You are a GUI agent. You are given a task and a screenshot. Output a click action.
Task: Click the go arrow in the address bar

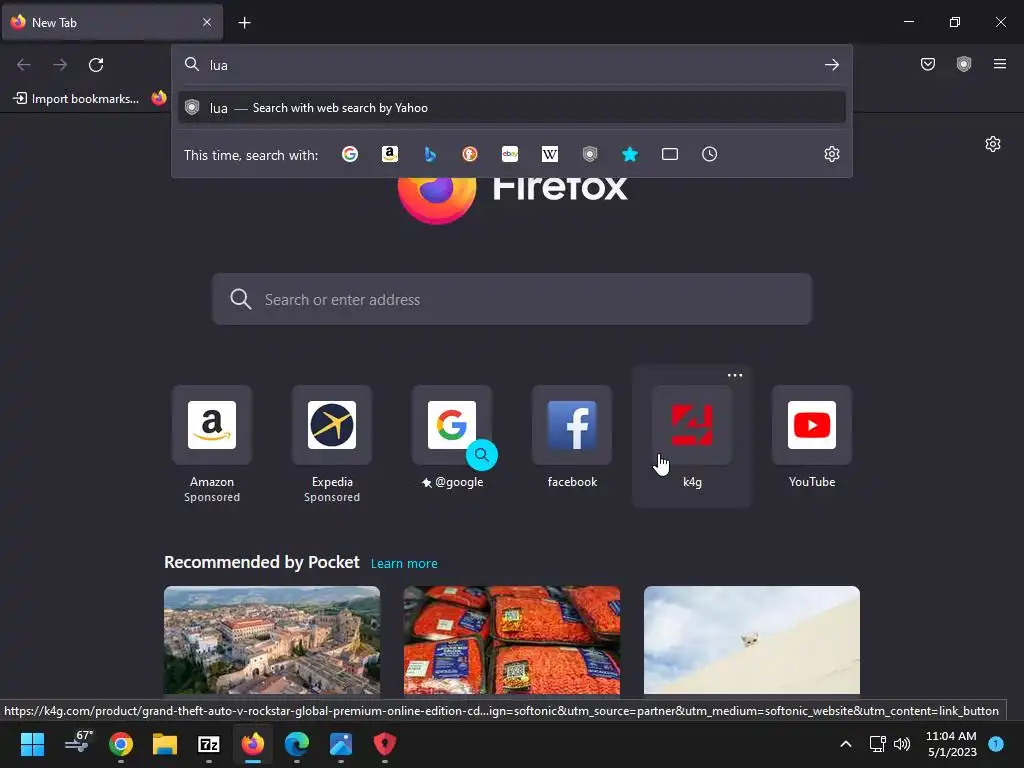click(831, 65)
